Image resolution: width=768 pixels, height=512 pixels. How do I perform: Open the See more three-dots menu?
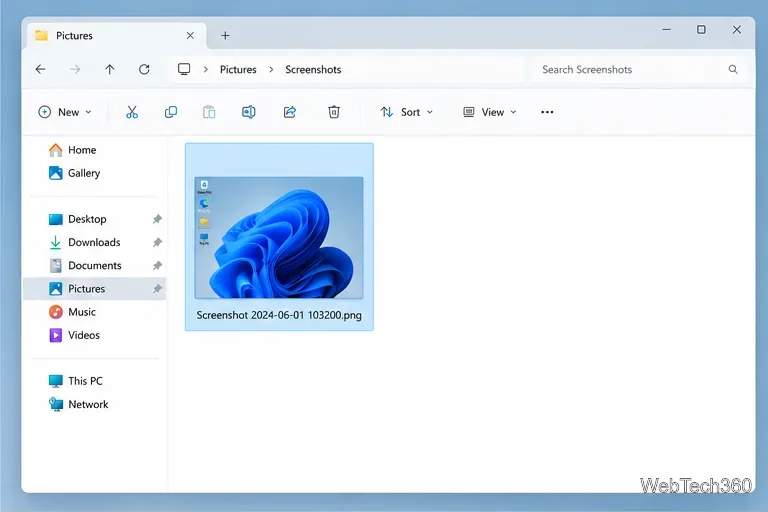pos(547,112)
